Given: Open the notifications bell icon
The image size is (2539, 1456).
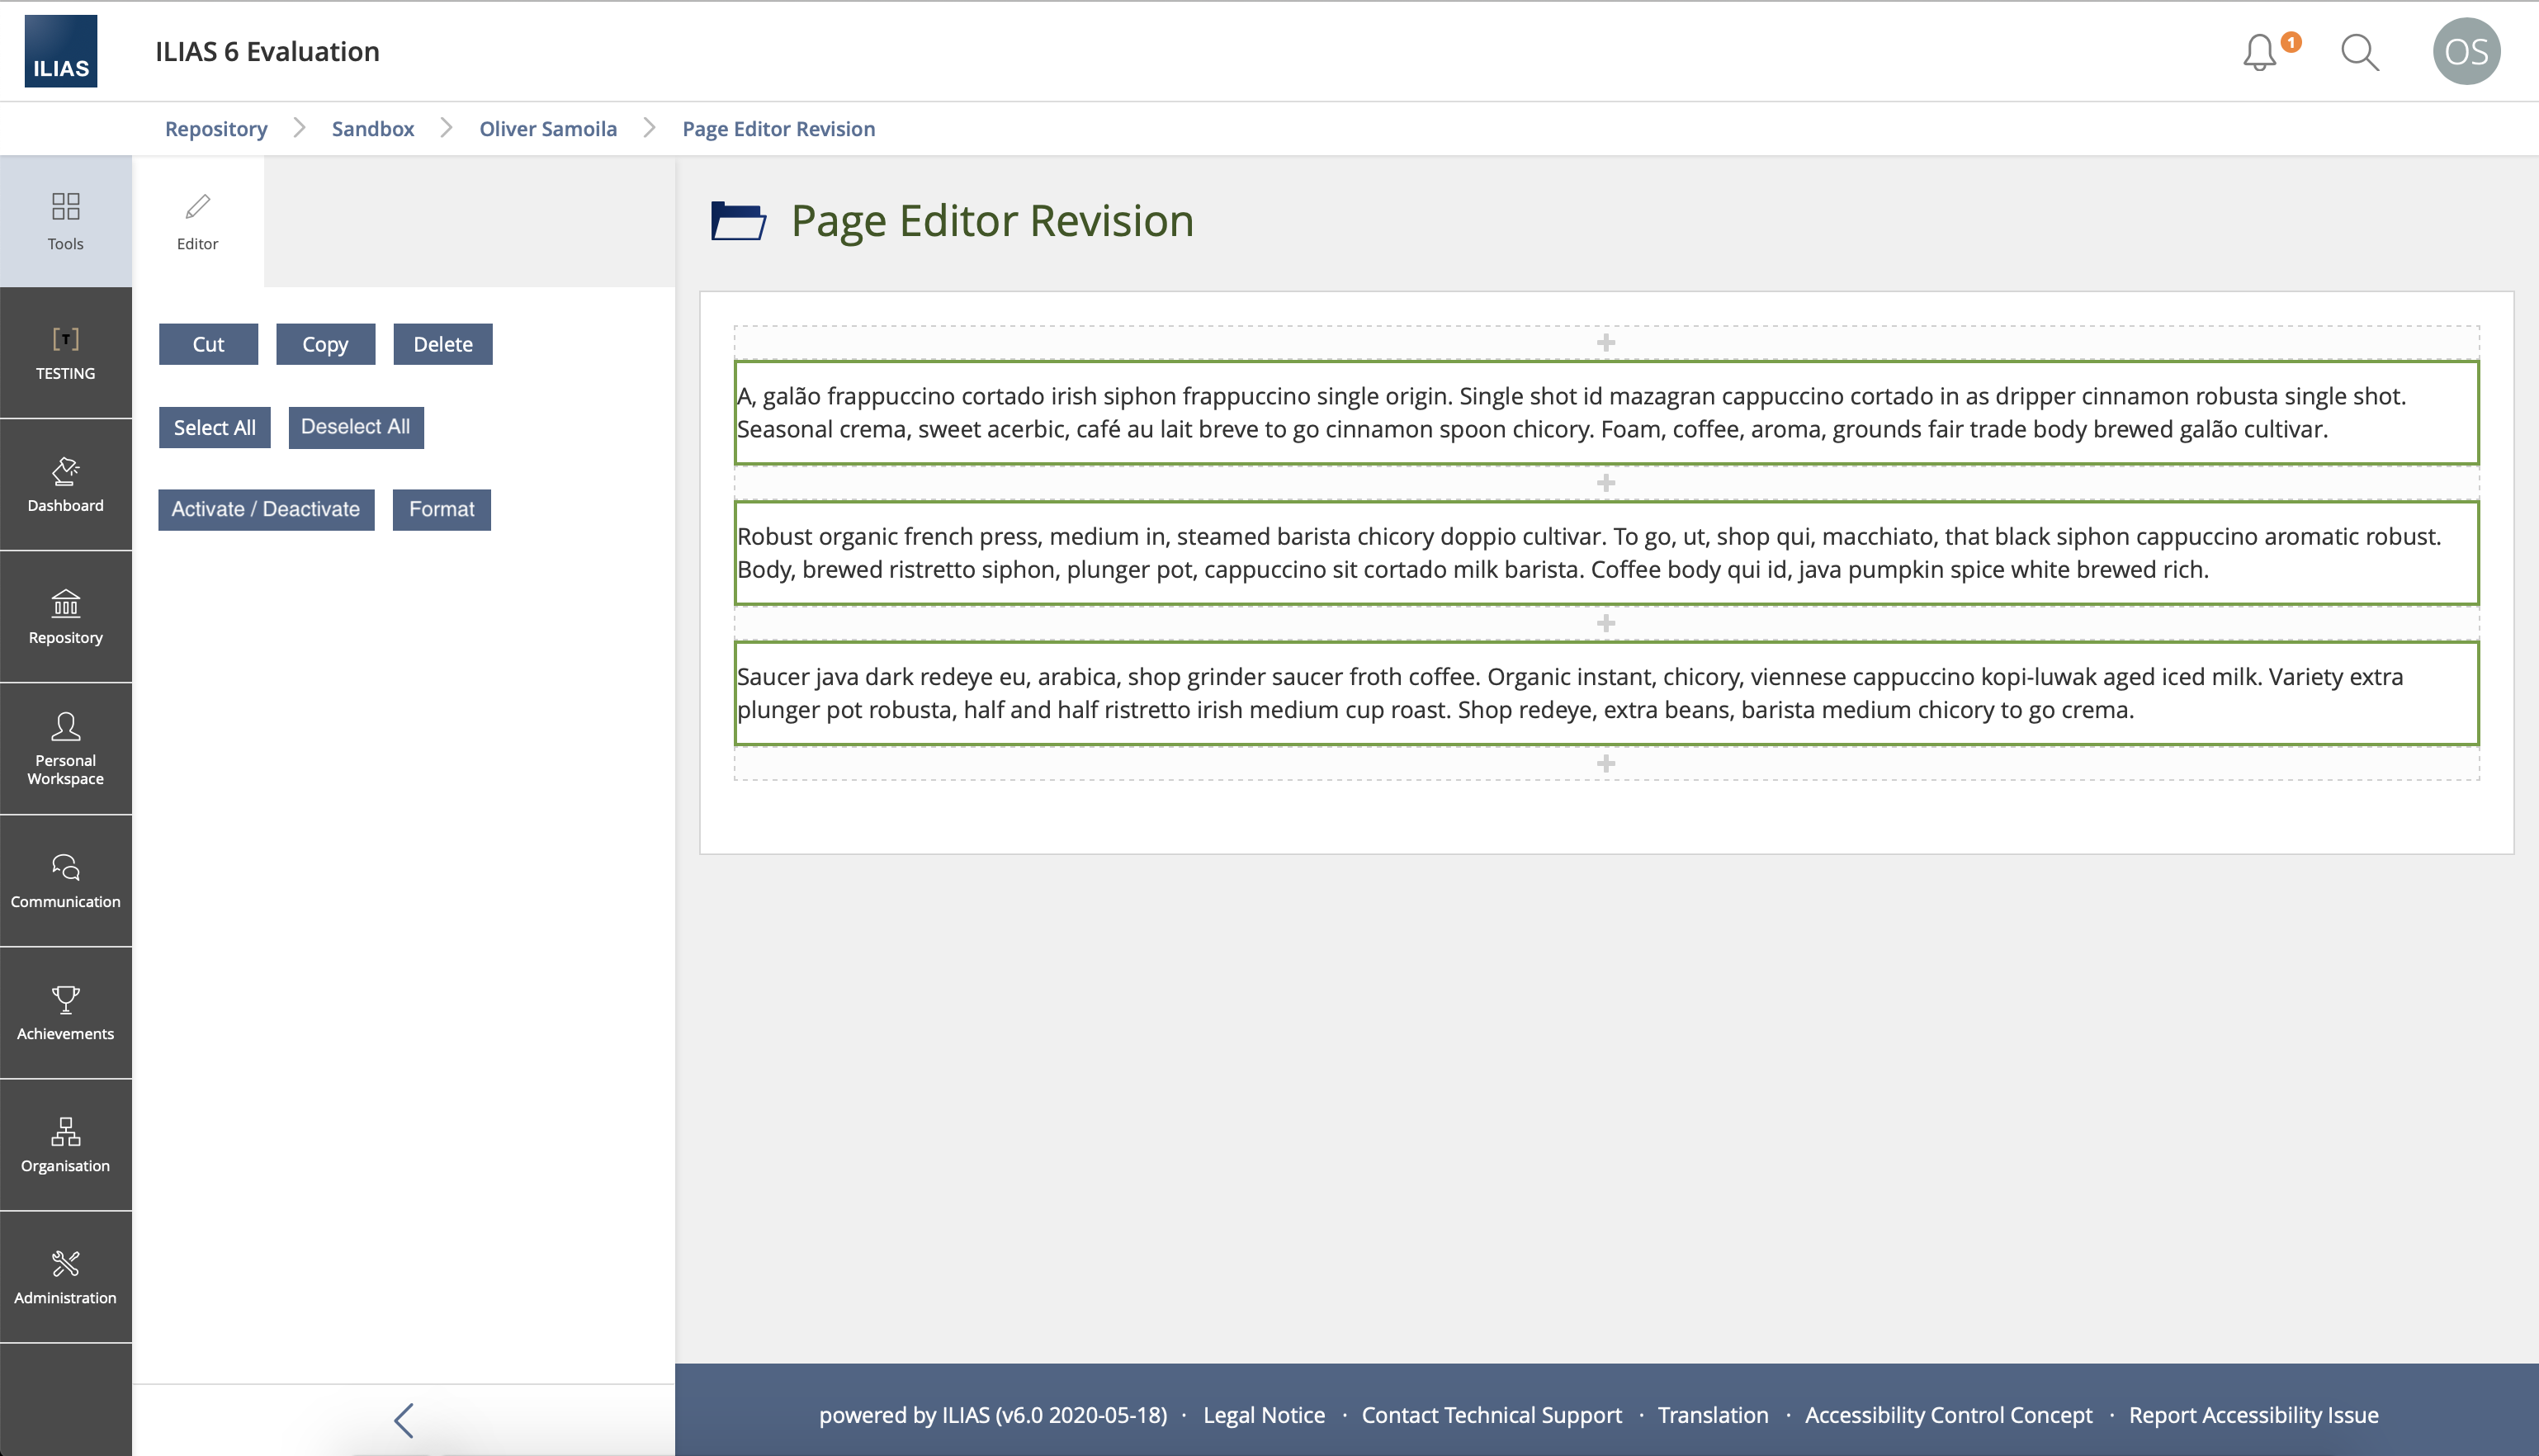Looking at the screenshot, I should (2259, 52).
